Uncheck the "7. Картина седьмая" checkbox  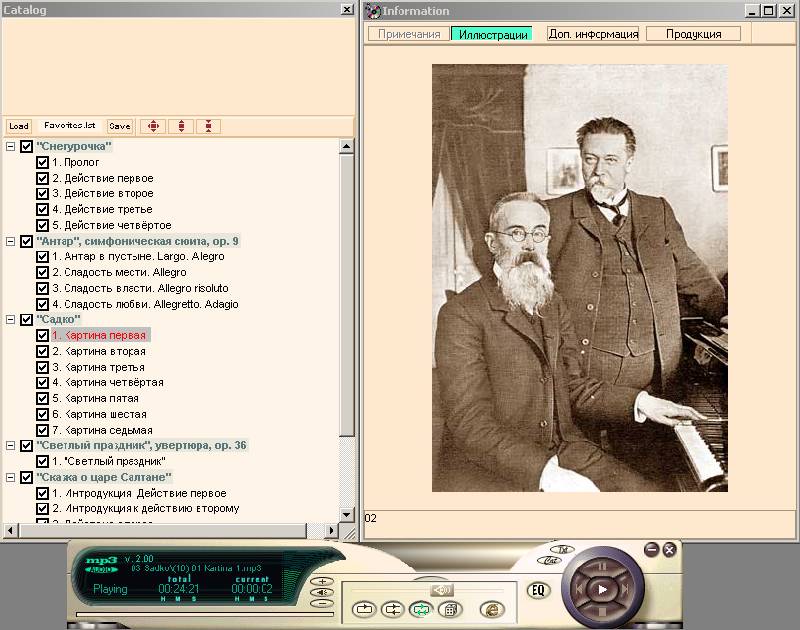click(x=42, y=430)
